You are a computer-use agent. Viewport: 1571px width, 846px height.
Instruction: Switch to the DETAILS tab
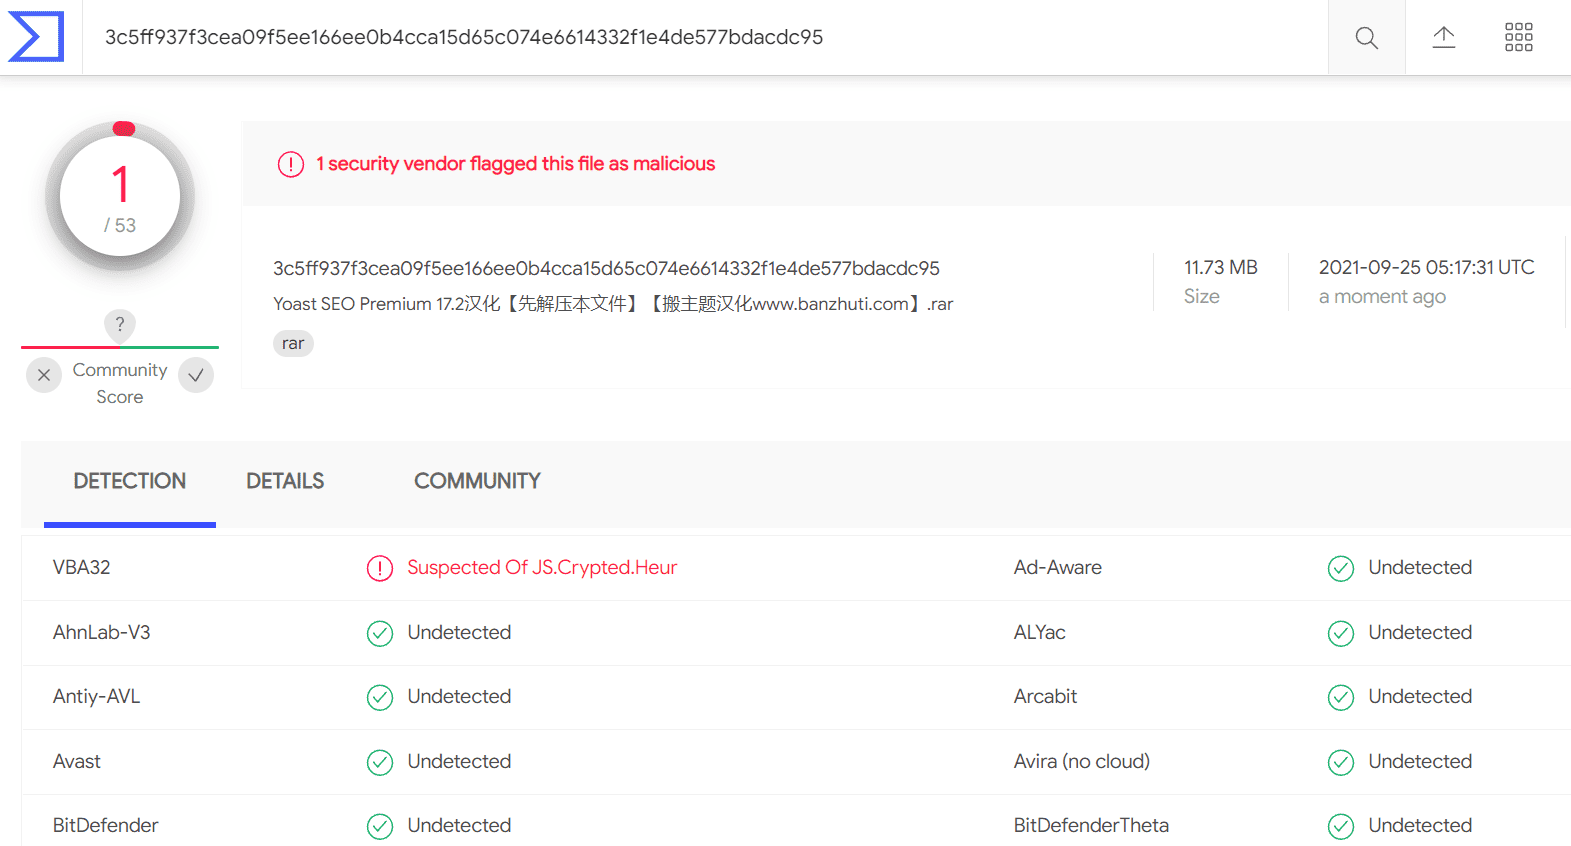(285, 481)
